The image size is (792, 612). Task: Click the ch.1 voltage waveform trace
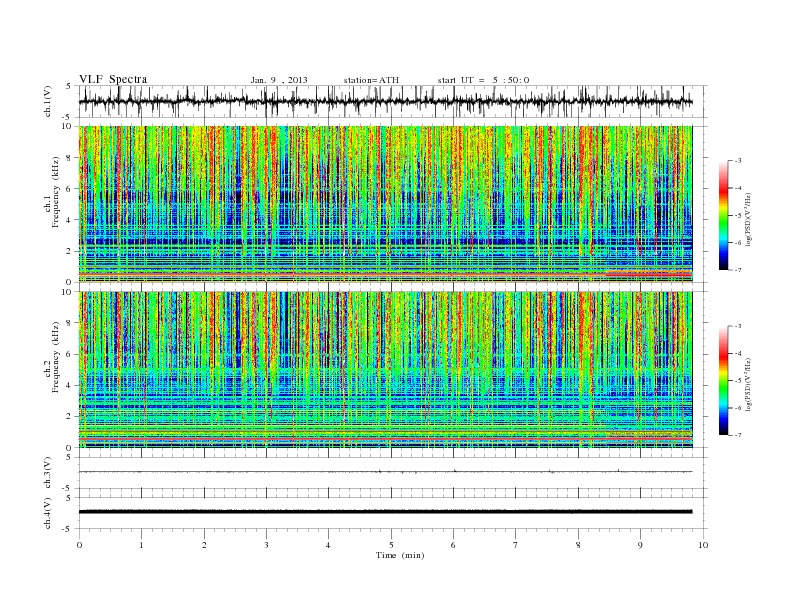coord(385,101)
